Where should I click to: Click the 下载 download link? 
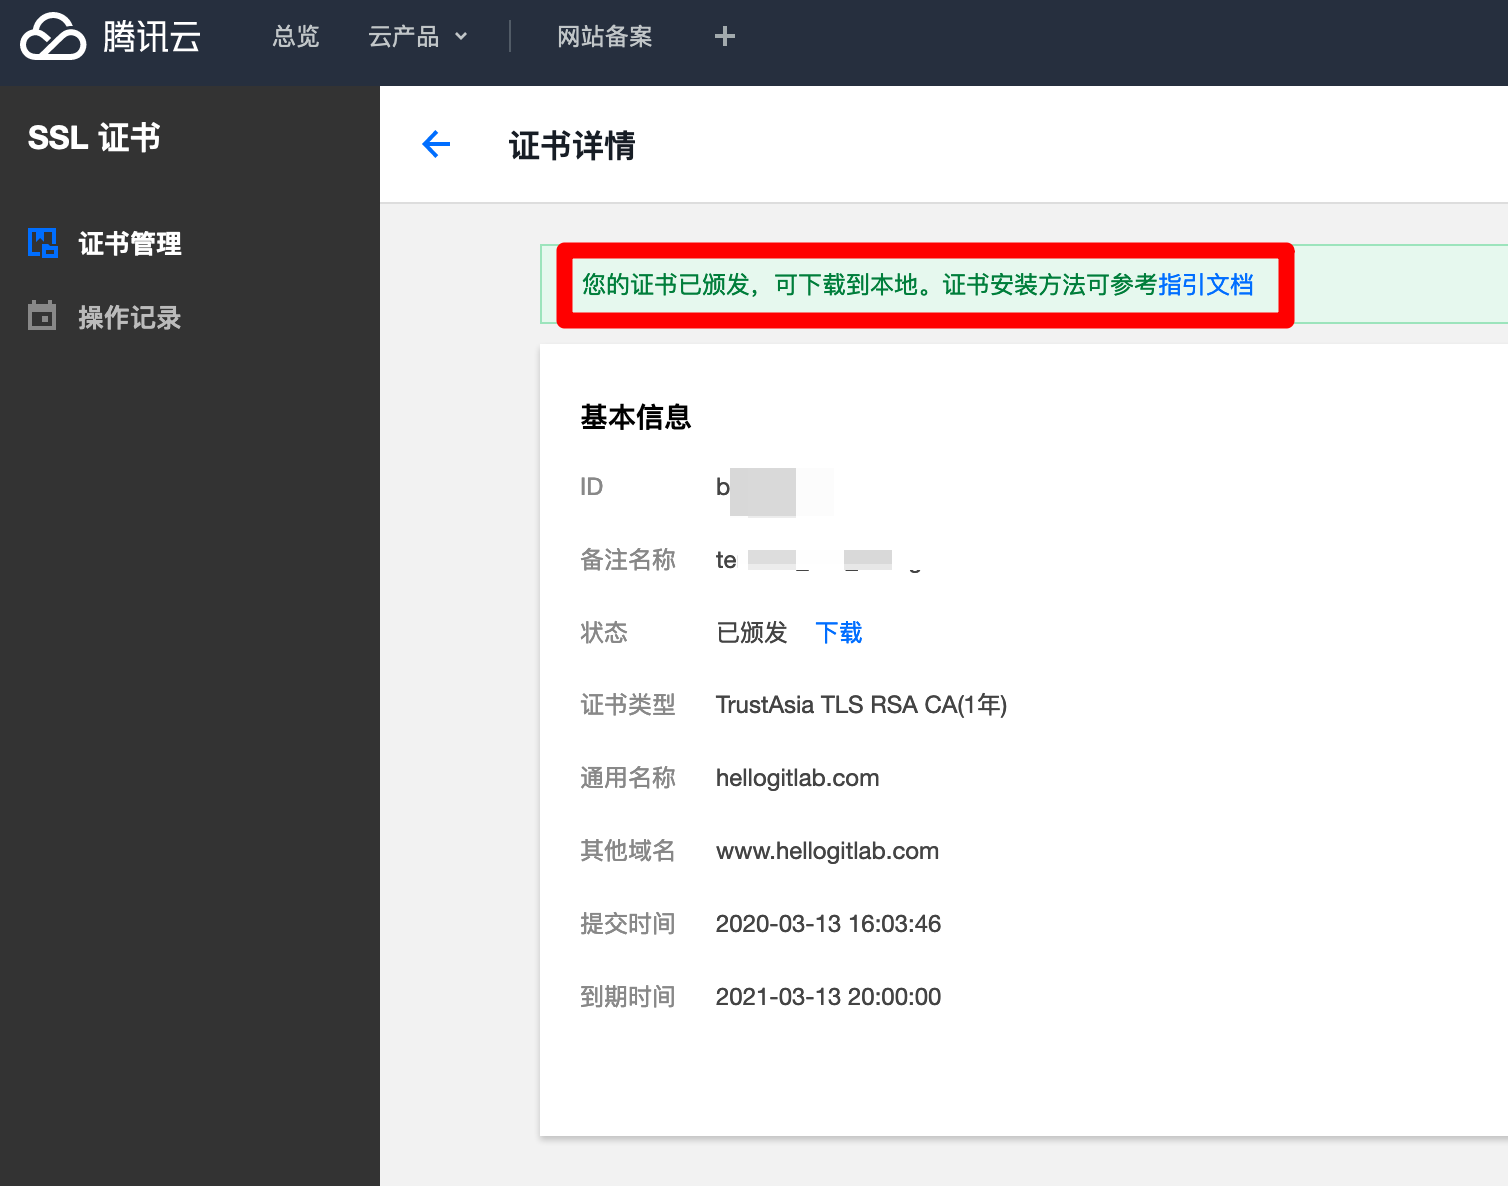click(x=839, y=632)
